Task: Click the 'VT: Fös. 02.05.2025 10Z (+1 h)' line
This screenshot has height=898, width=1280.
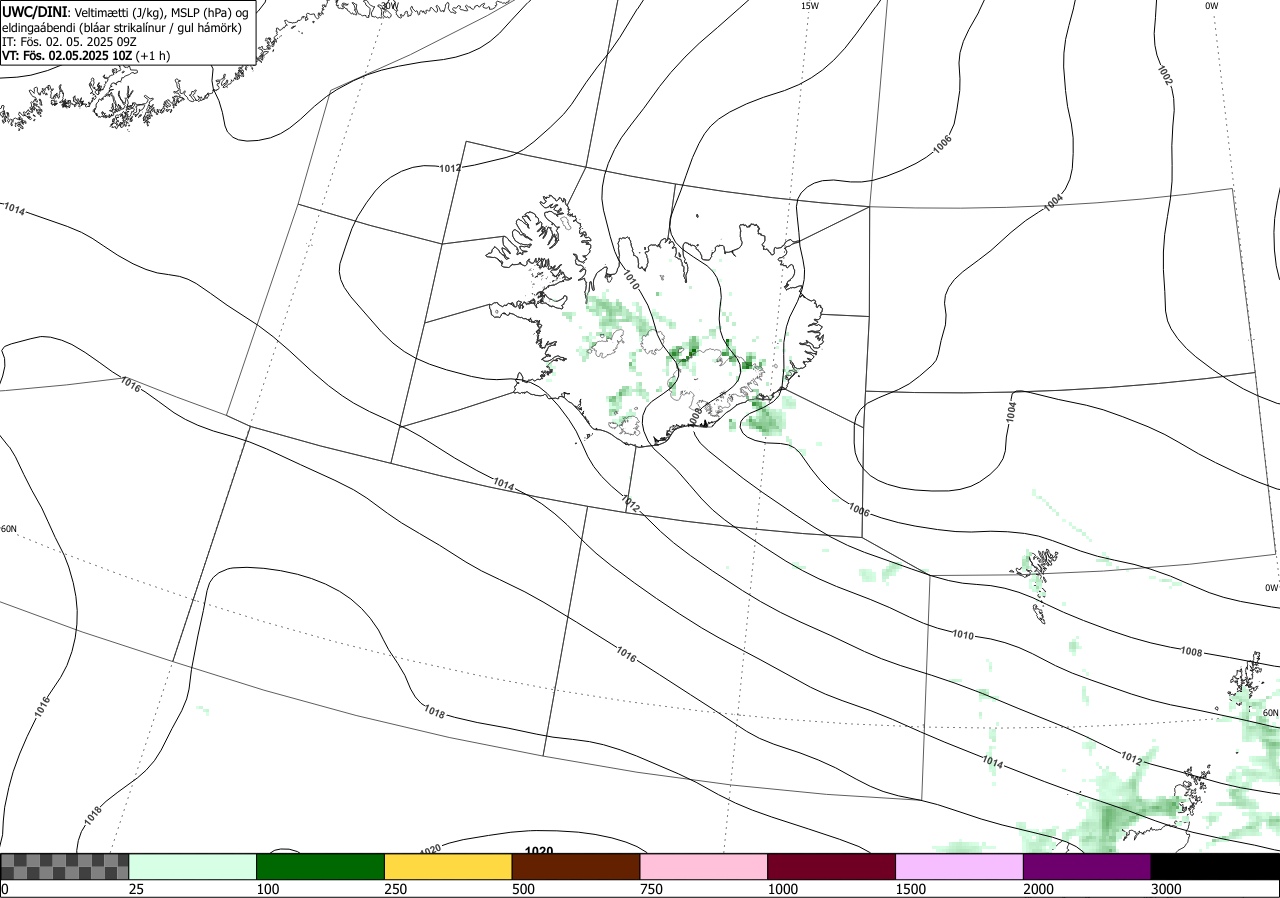Action: click(86, 55)
